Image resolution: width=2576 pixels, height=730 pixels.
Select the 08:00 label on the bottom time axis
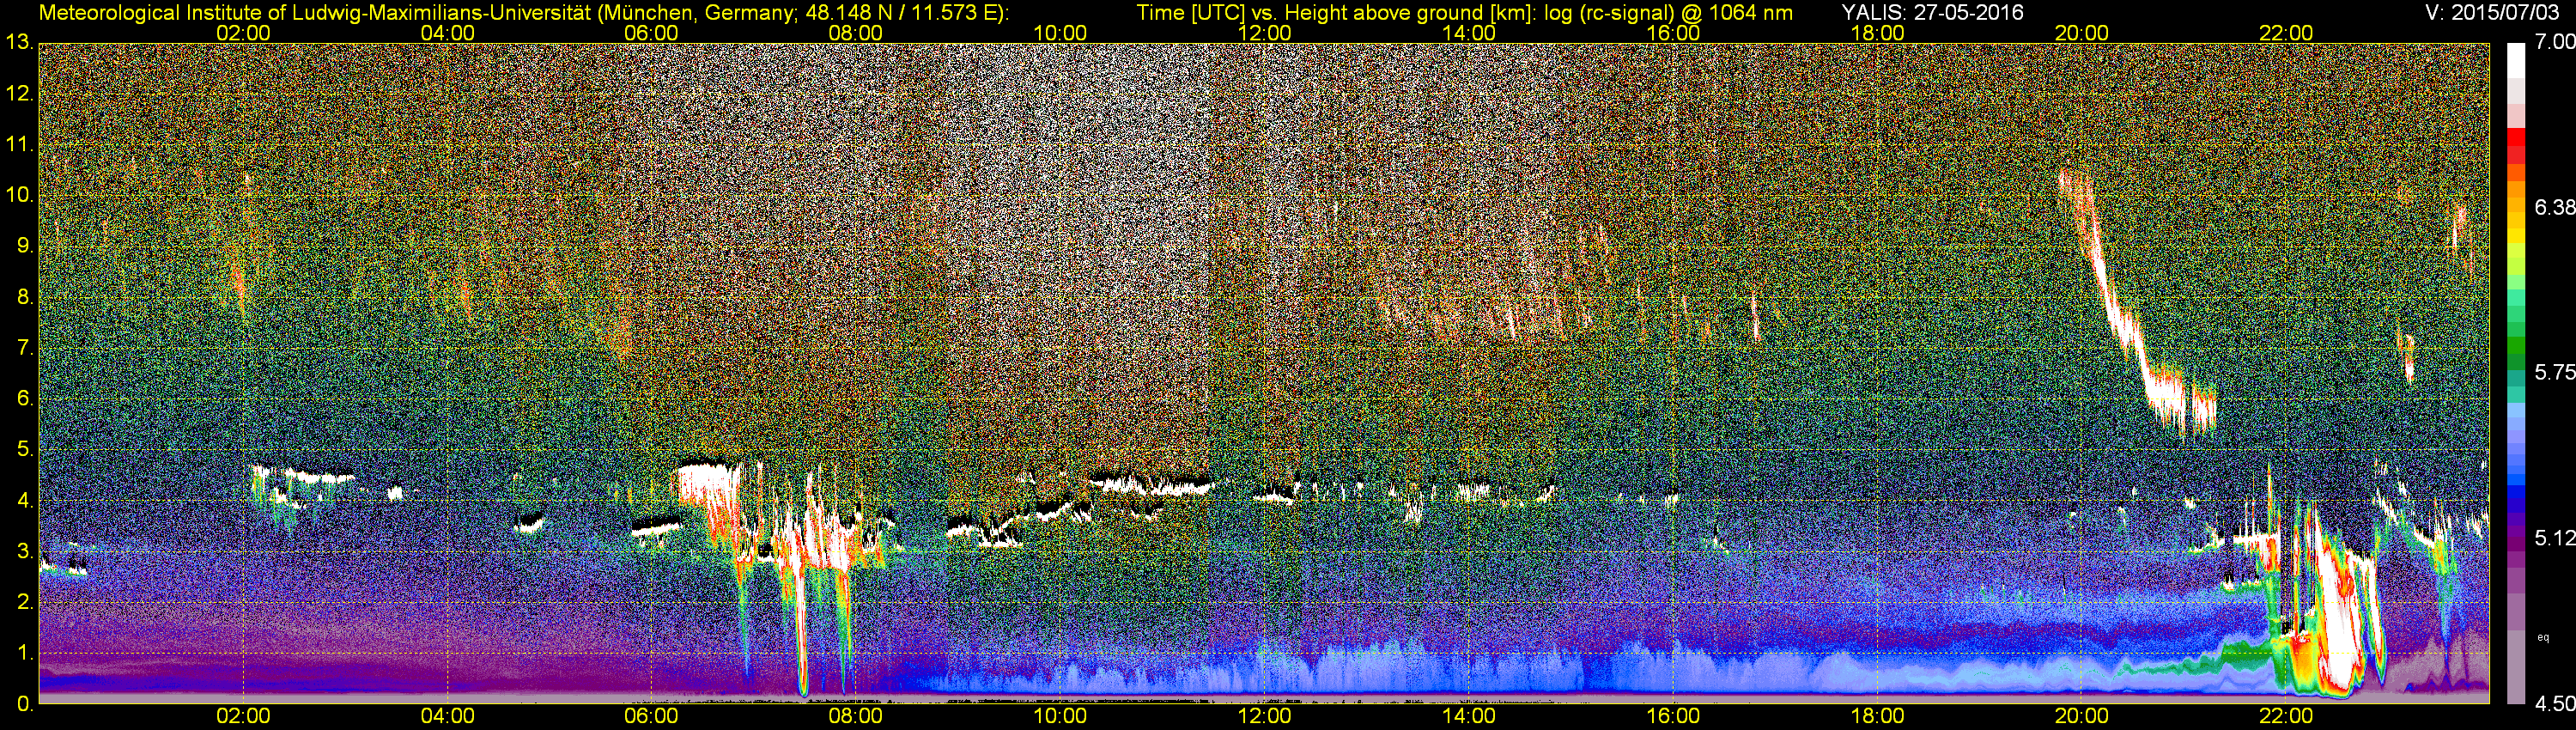pyautogui.click(x=856, y=717)
